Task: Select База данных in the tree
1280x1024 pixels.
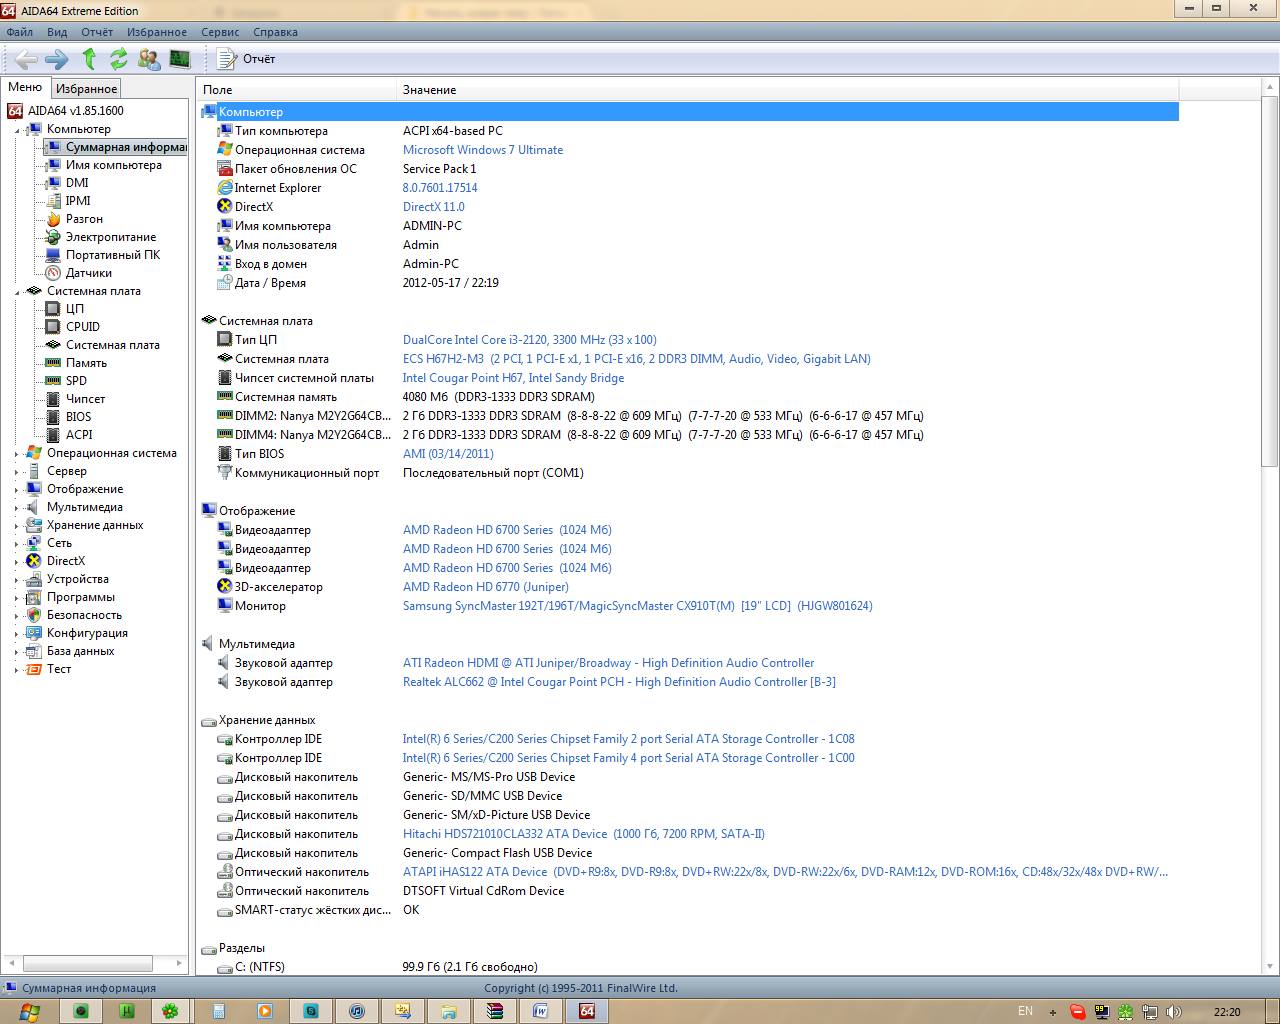Action: coord(80,651)
